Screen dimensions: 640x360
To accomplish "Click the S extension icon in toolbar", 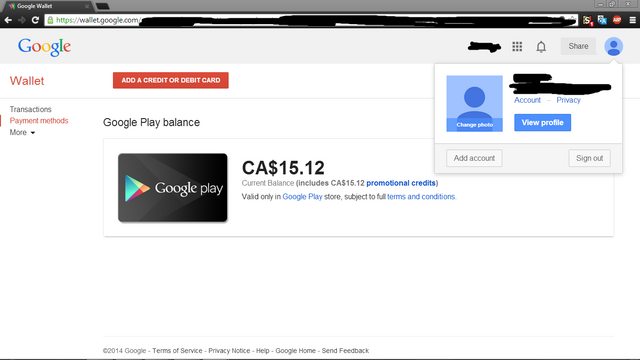I will pyautogui.click(x=587, y=20).
